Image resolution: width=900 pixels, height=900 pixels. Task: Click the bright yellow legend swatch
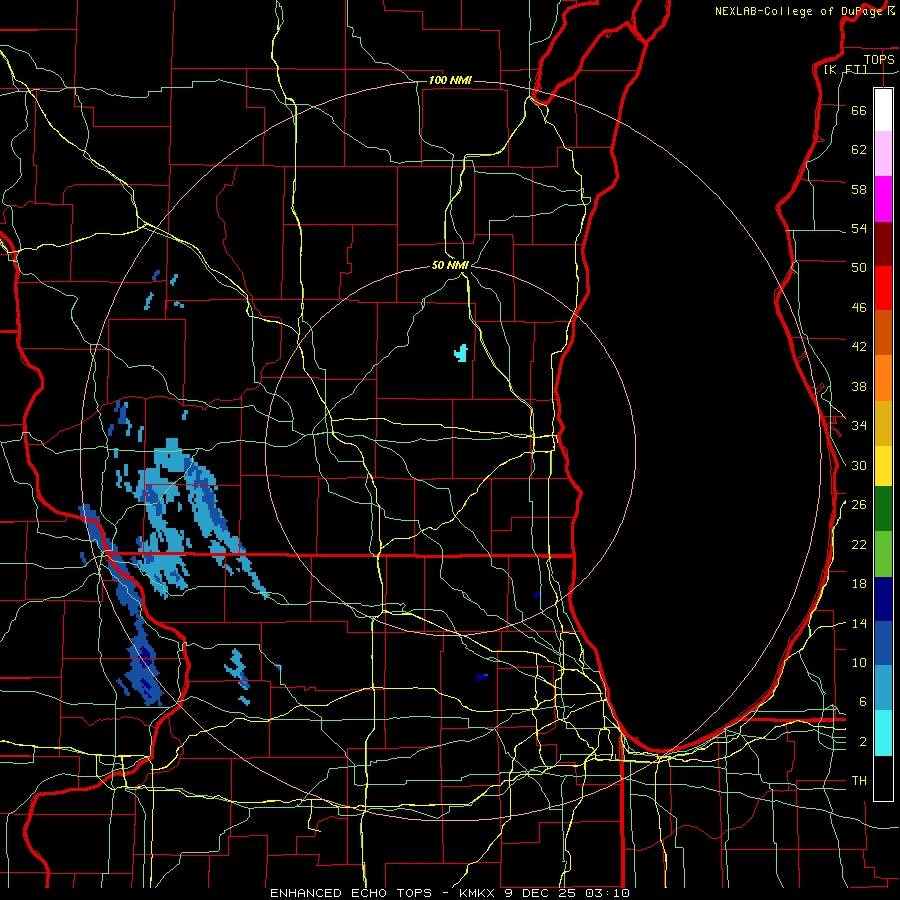[883, 466]
